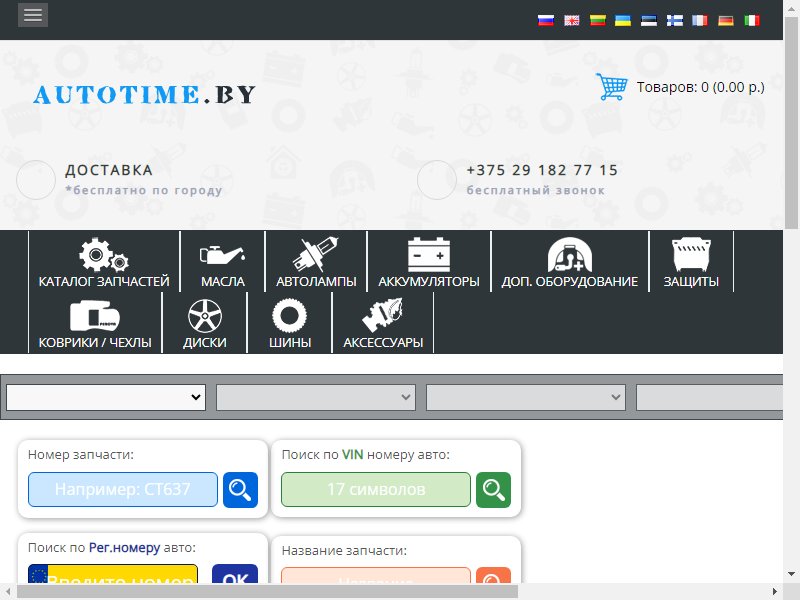Image resolution: width=800 pixels, height=600 pixels.
Task: Navigate to the Диски category
Action: pyautogui.click(x=205, y=322)
